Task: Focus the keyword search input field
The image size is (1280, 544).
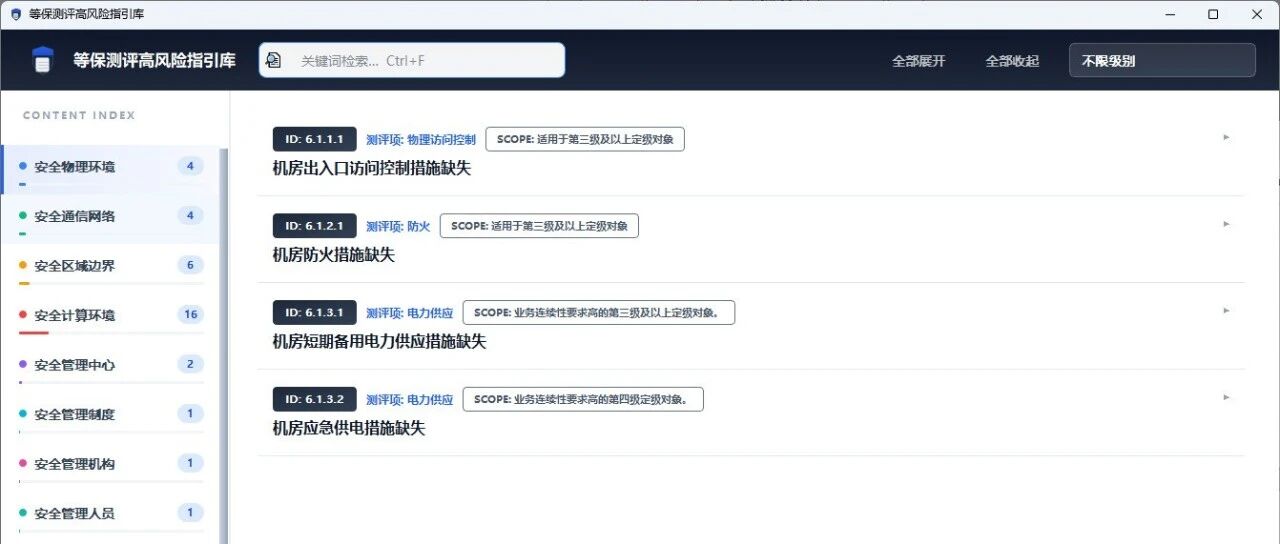Action: coord(412,60)
